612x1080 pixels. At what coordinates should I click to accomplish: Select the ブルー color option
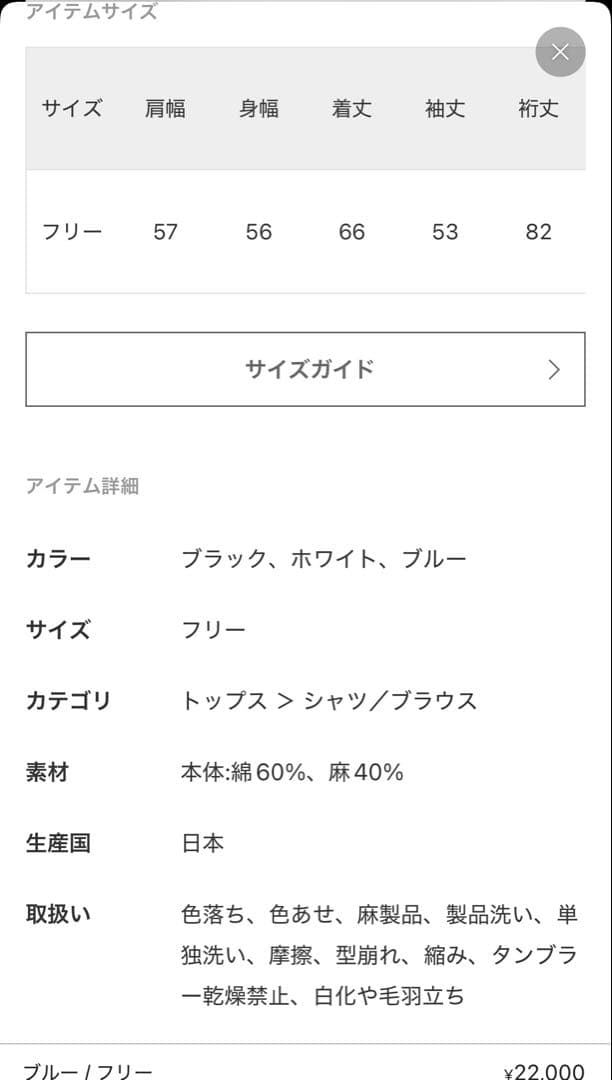(x=436, y=558)
